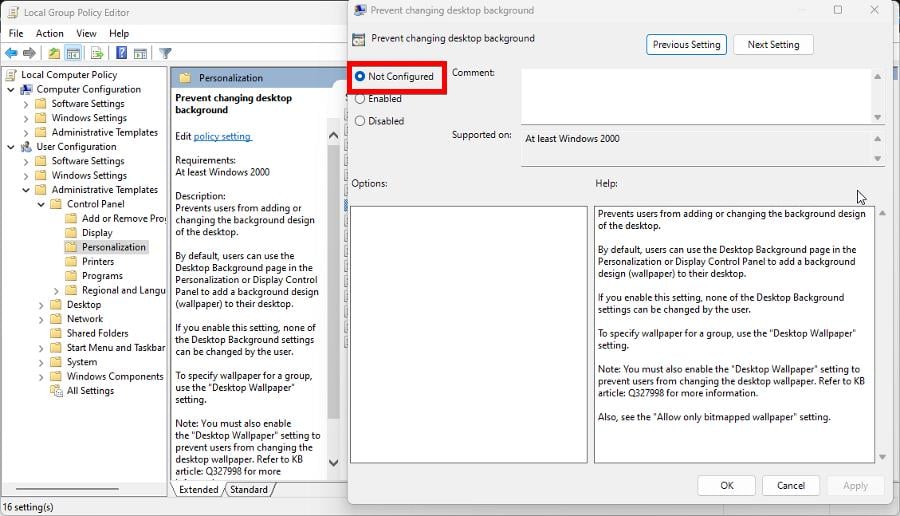Expand Windows Settings under User Configuration
The image size is (900, 516).
pos(26,176)
